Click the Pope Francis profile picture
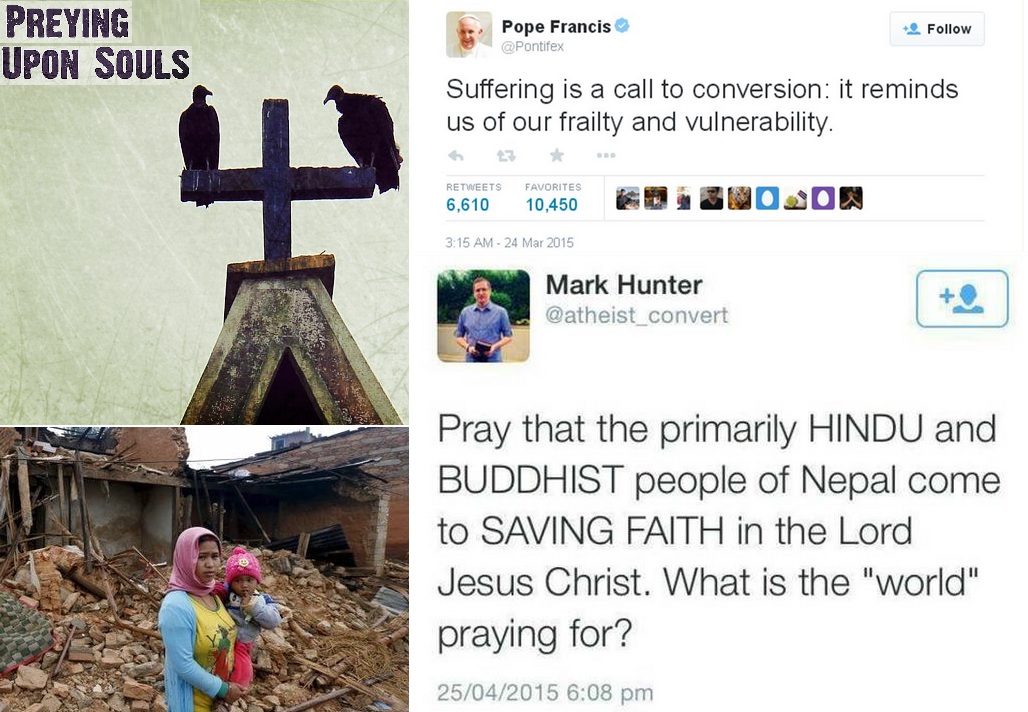Viewport: 1028px width, 712px height. (x=469, y=34)
